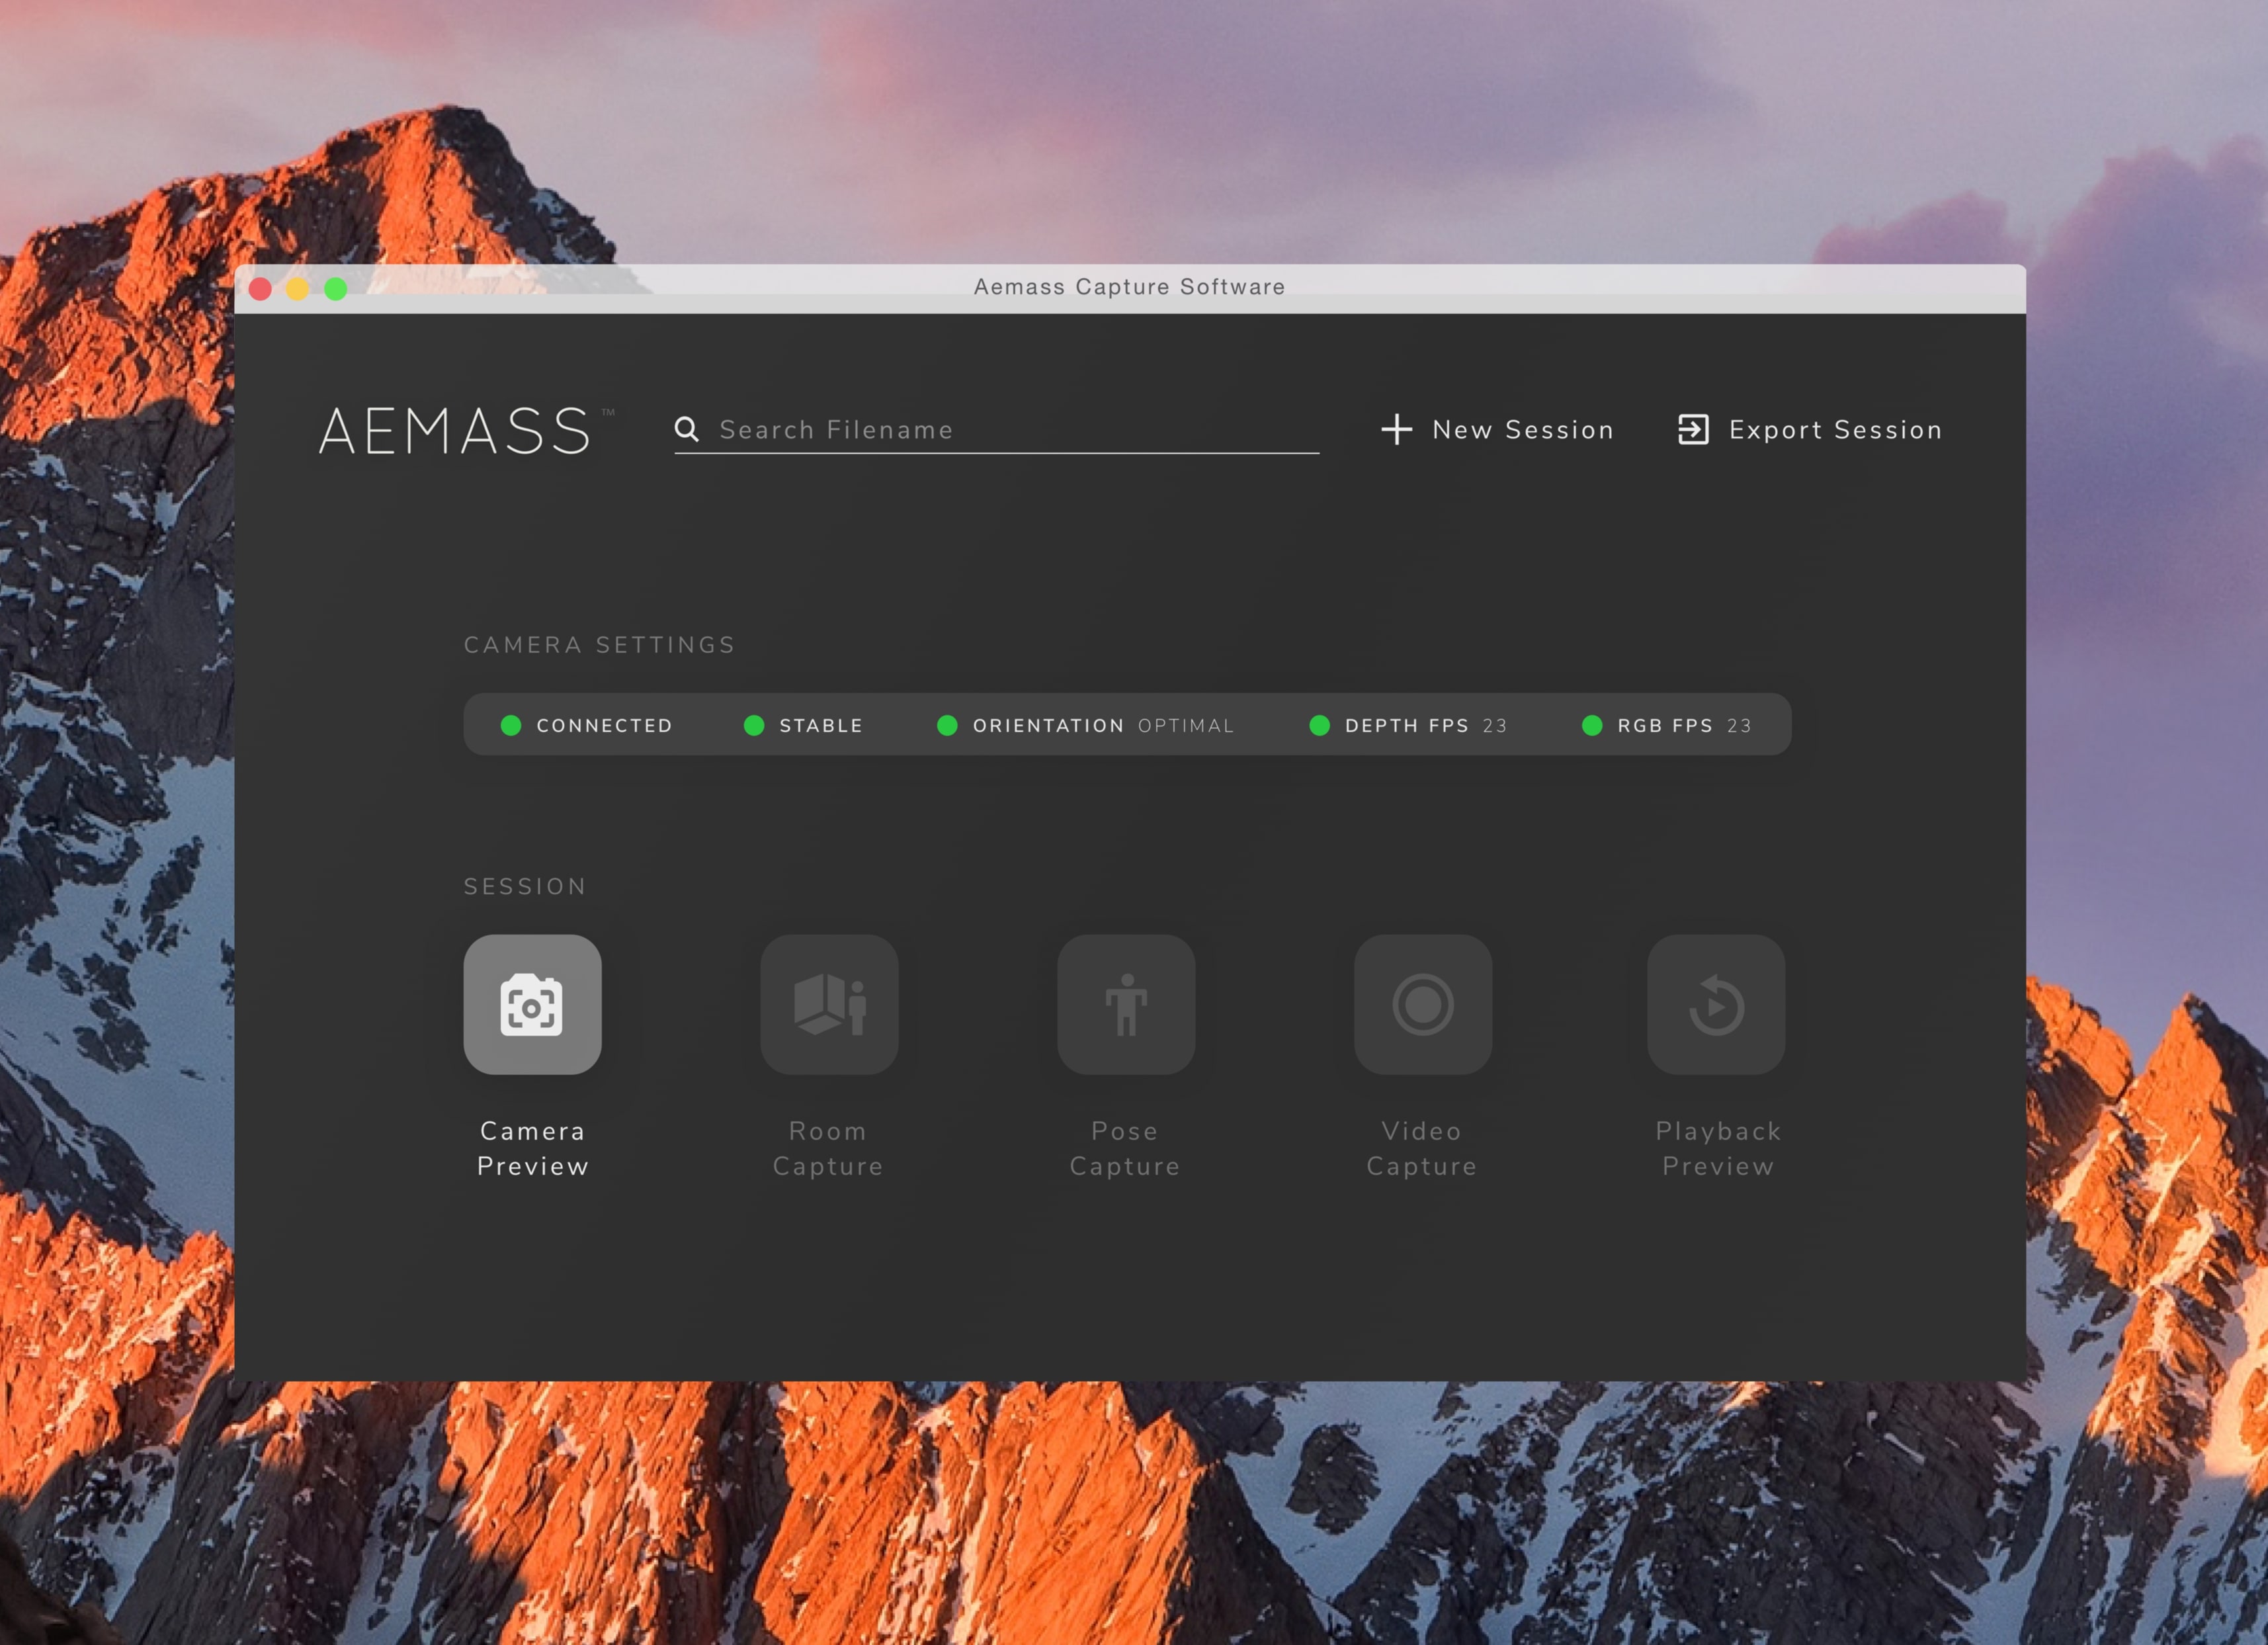Click the Video Capture text label
Viewport: 2268px width, 1645px height.
1421,1148
